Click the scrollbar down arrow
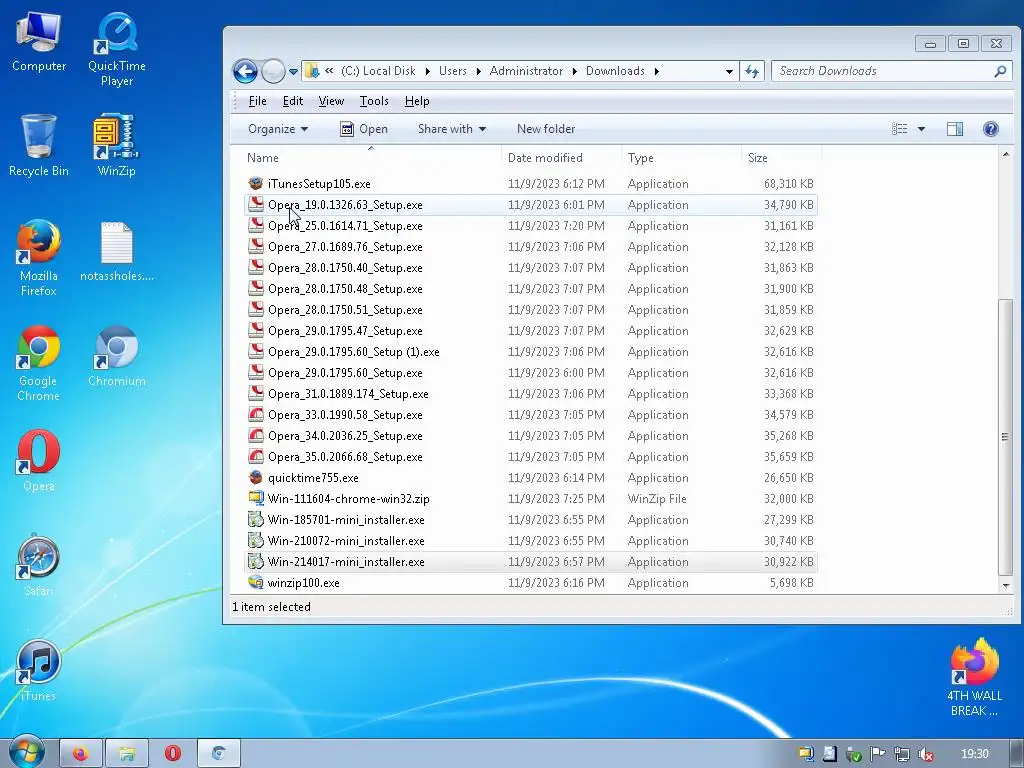 (1005, 585)
